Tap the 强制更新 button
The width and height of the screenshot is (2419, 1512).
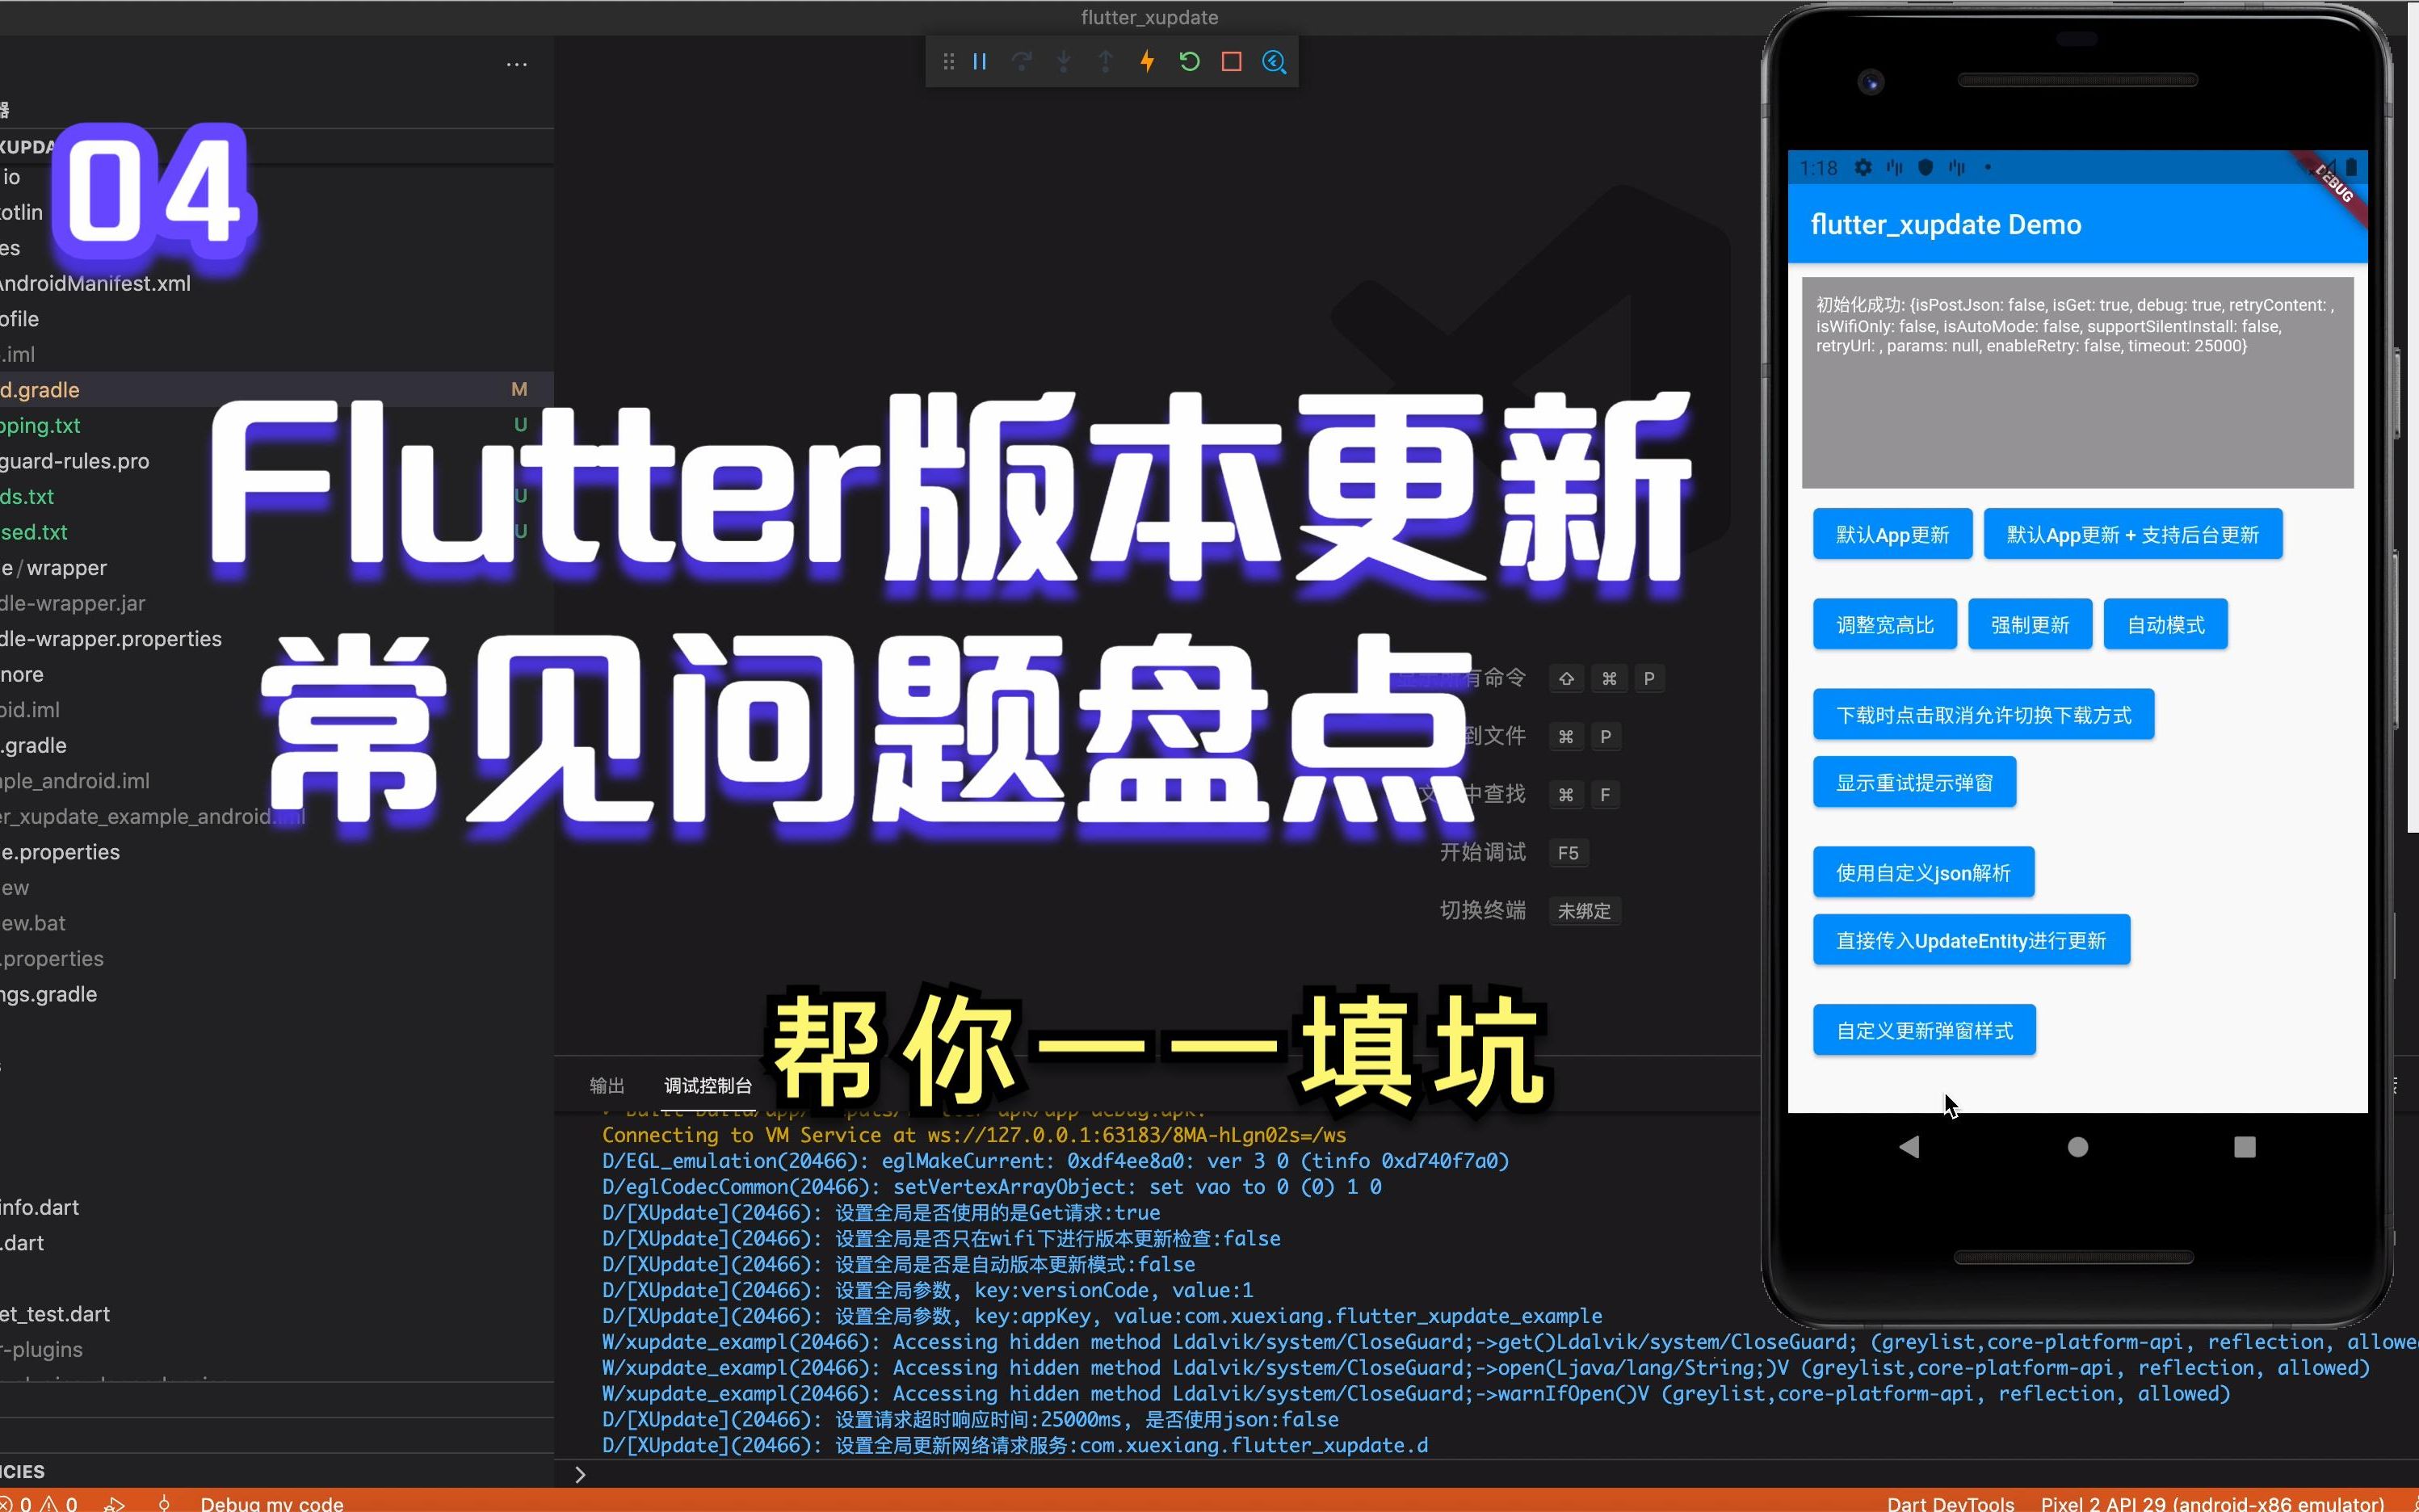pos(2030,624)
